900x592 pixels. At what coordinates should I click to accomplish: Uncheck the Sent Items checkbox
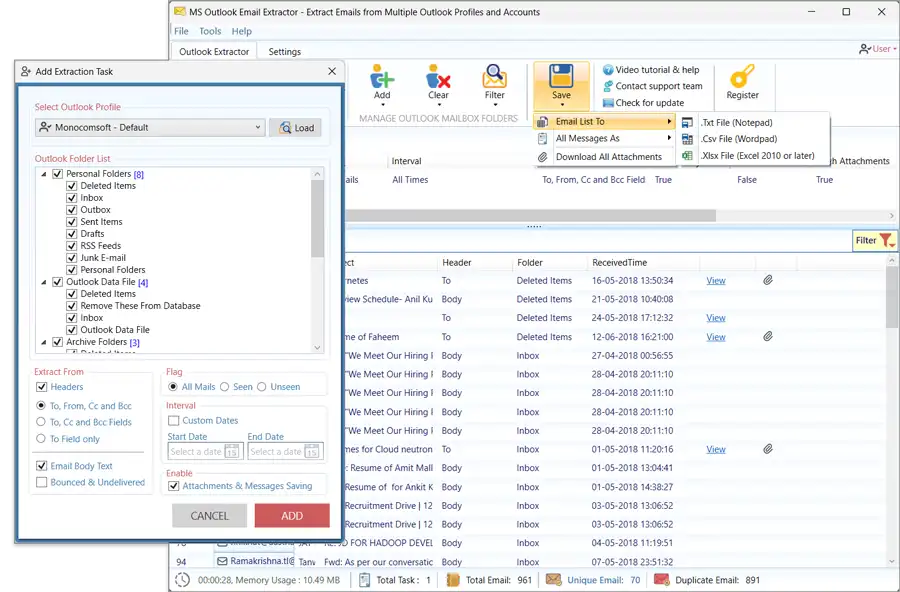(72, 222)
